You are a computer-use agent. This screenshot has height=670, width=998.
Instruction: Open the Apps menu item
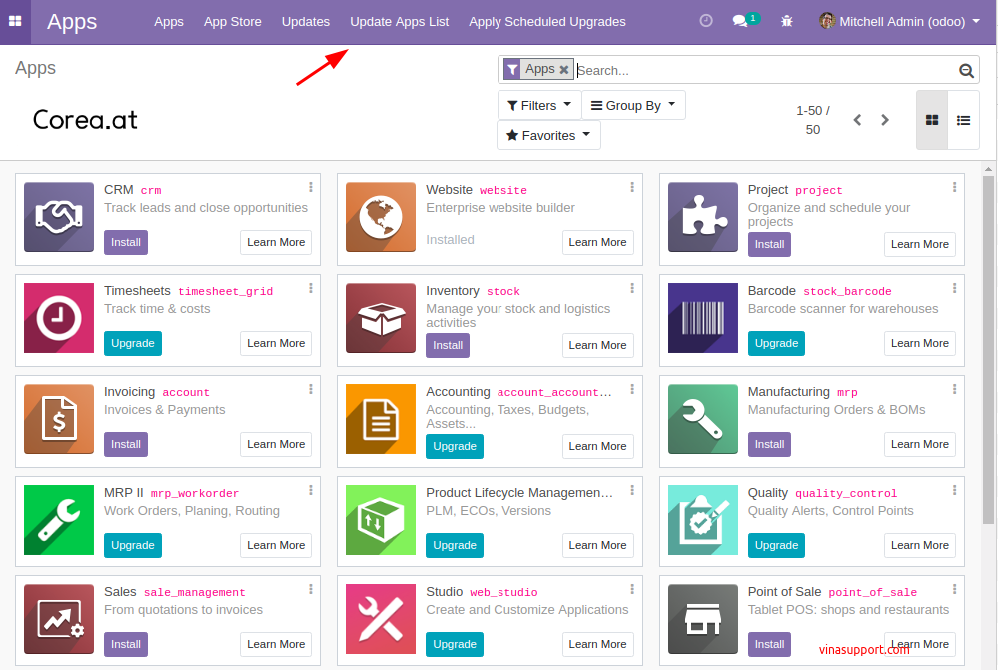169,22
